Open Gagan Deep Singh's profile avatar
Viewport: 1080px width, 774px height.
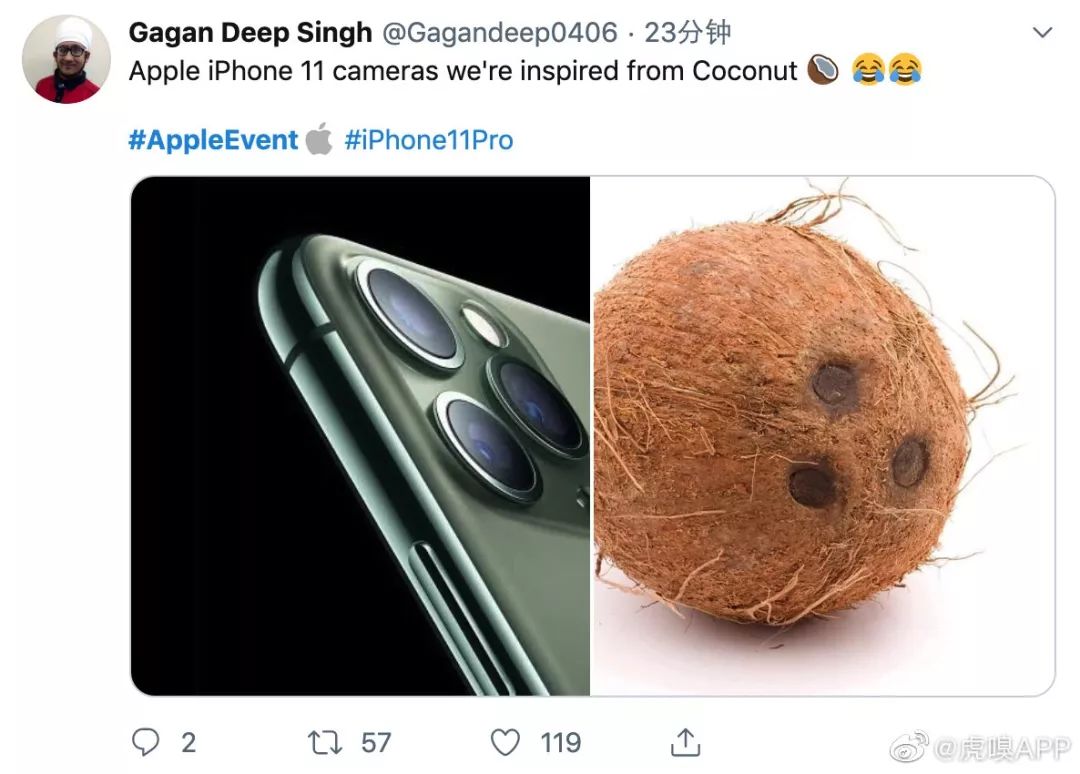66,59
